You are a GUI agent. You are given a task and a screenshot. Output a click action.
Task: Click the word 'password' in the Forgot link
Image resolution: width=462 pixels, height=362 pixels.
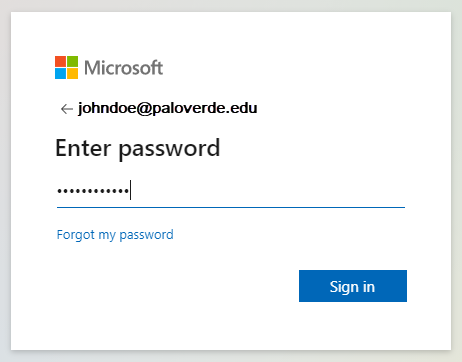(146, 235)
